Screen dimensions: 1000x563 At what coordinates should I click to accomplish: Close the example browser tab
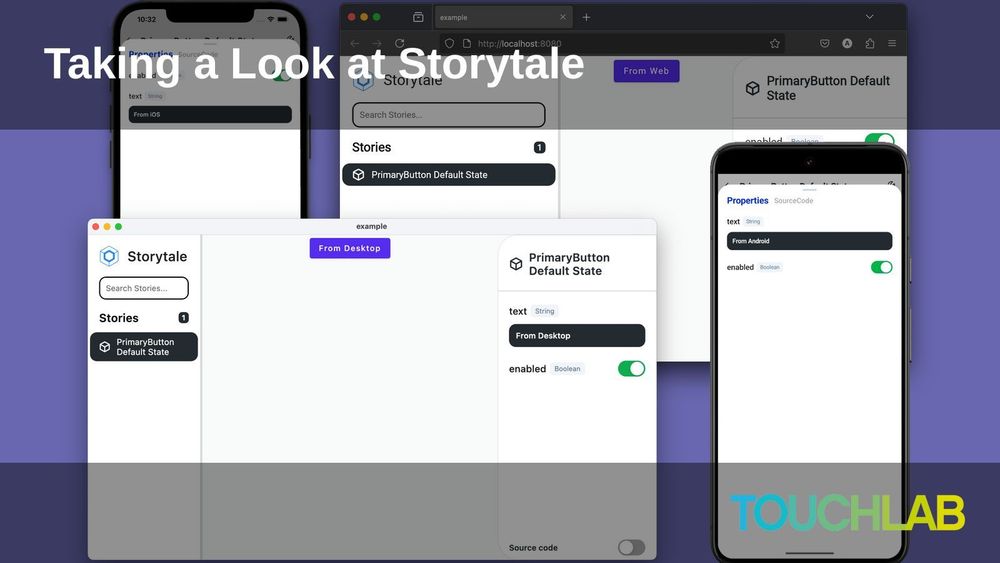coord(562,17)
